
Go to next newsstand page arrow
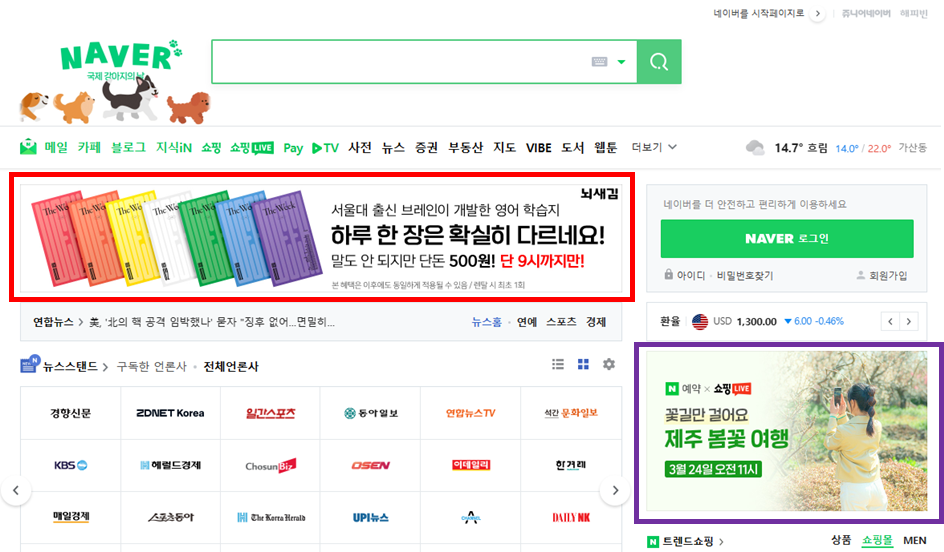[615, 491]
